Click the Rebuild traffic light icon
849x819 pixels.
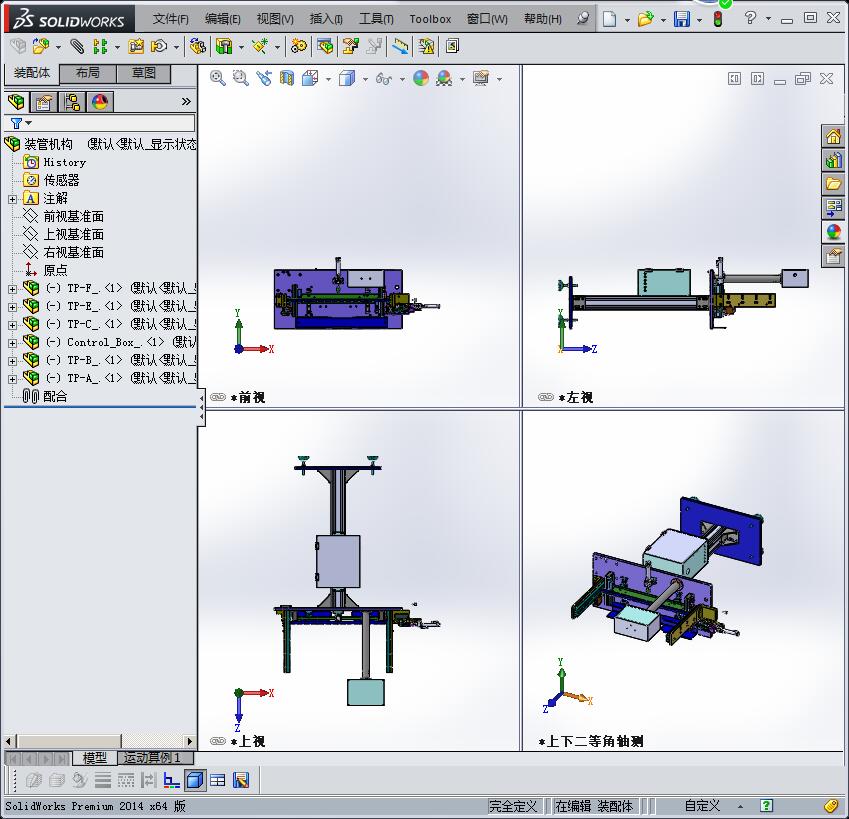719,19
